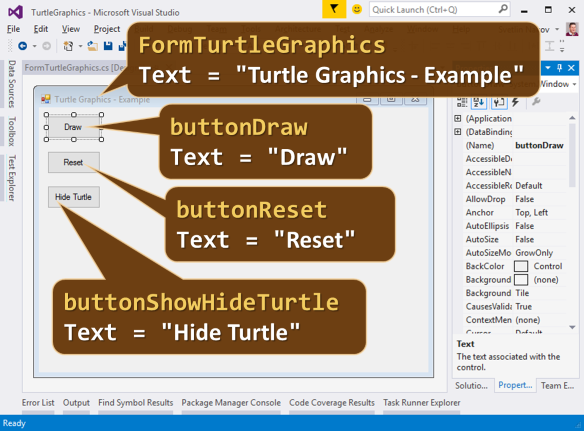Select the Reset button in designer
This screenshot has width=584, height=431.
74,162
